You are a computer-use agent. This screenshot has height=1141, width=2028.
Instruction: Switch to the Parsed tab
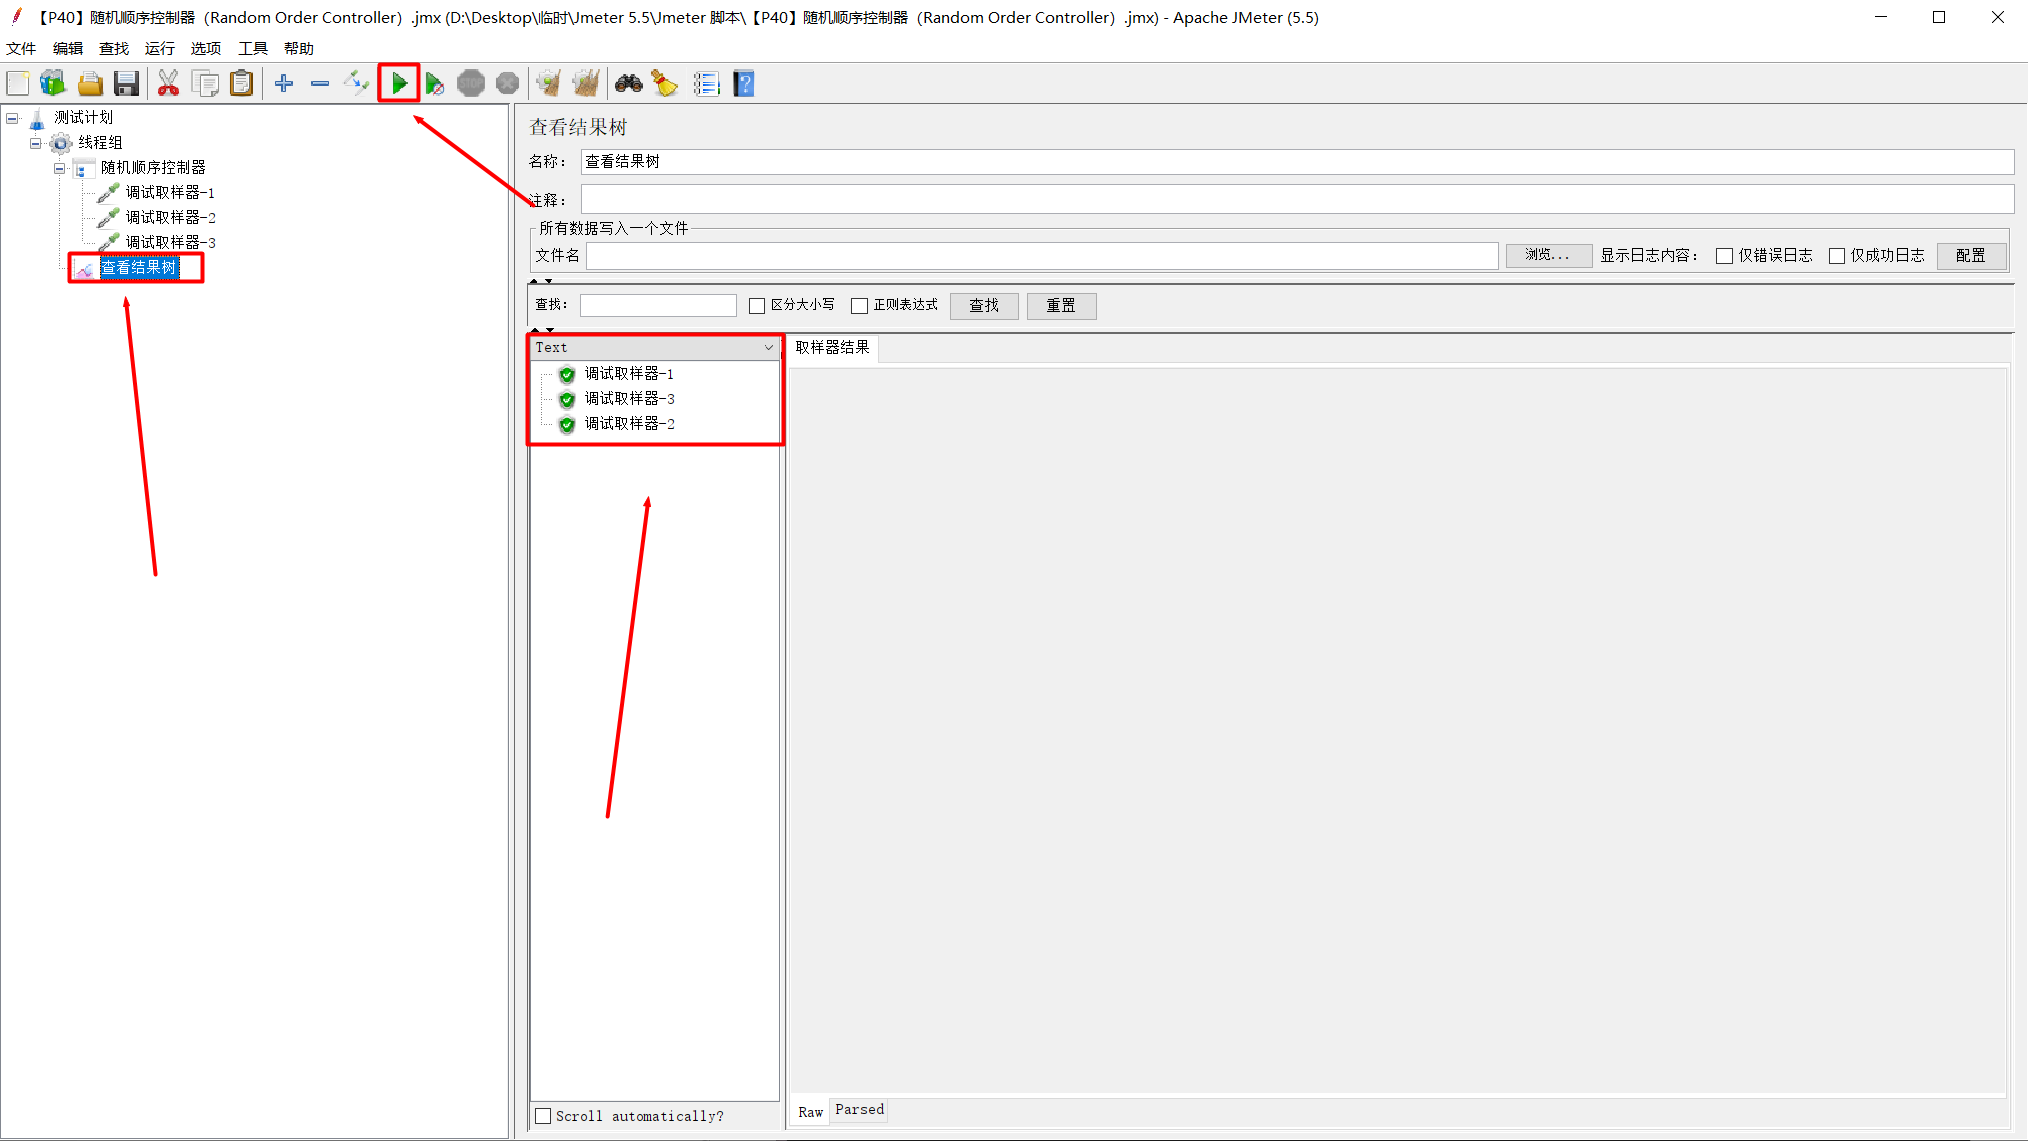[x=860, y=1110]
